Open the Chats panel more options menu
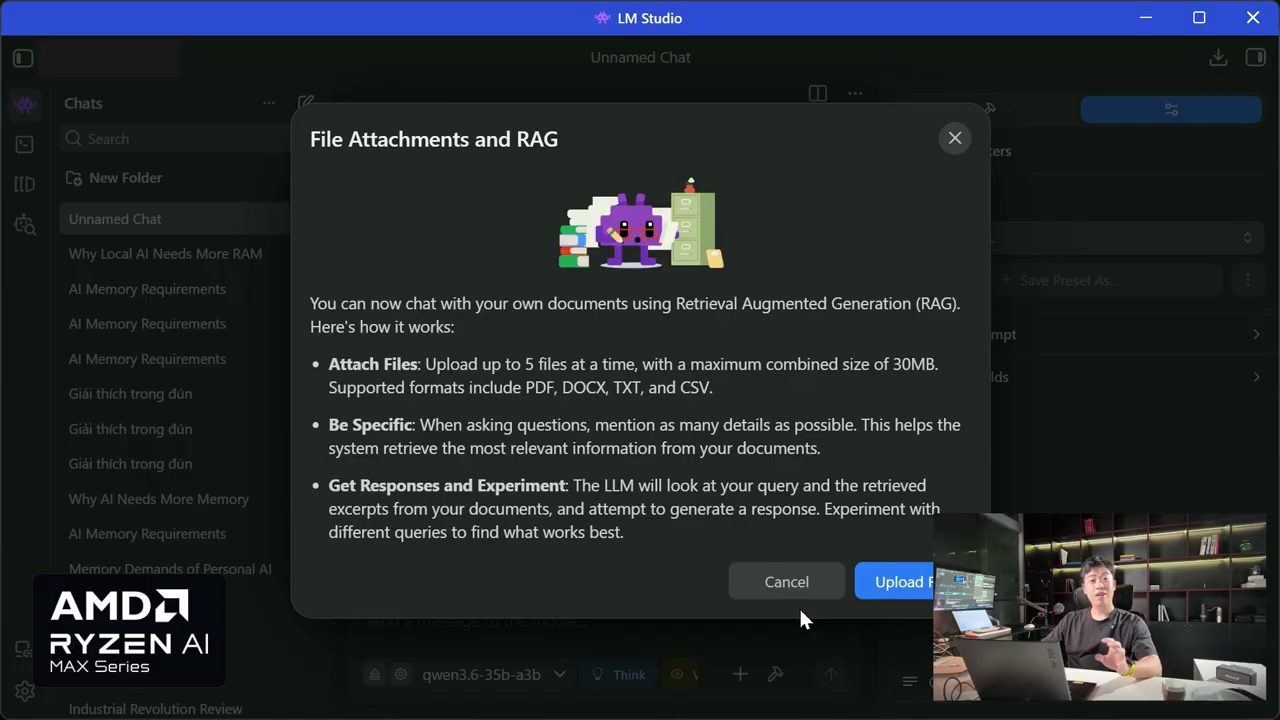1280x720 pixels. point(269,103)
